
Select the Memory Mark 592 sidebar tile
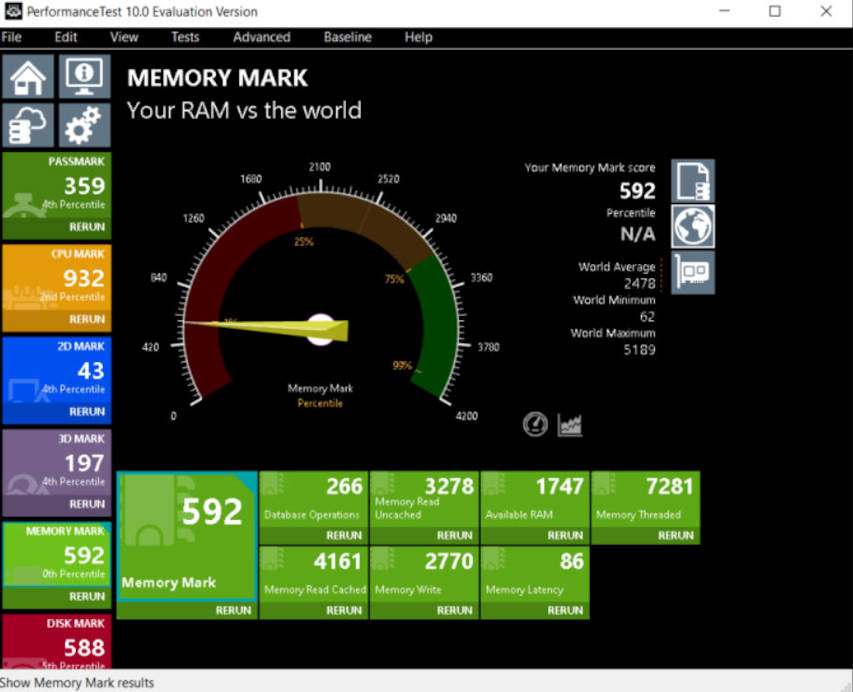click(57, 555)
